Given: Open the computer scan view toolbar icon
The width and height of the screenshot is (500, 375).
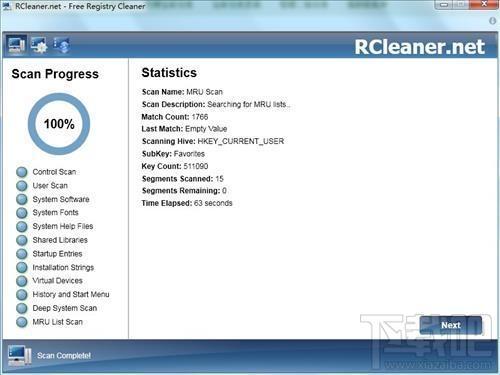Looking at the screenshot, I should point(16,45).
